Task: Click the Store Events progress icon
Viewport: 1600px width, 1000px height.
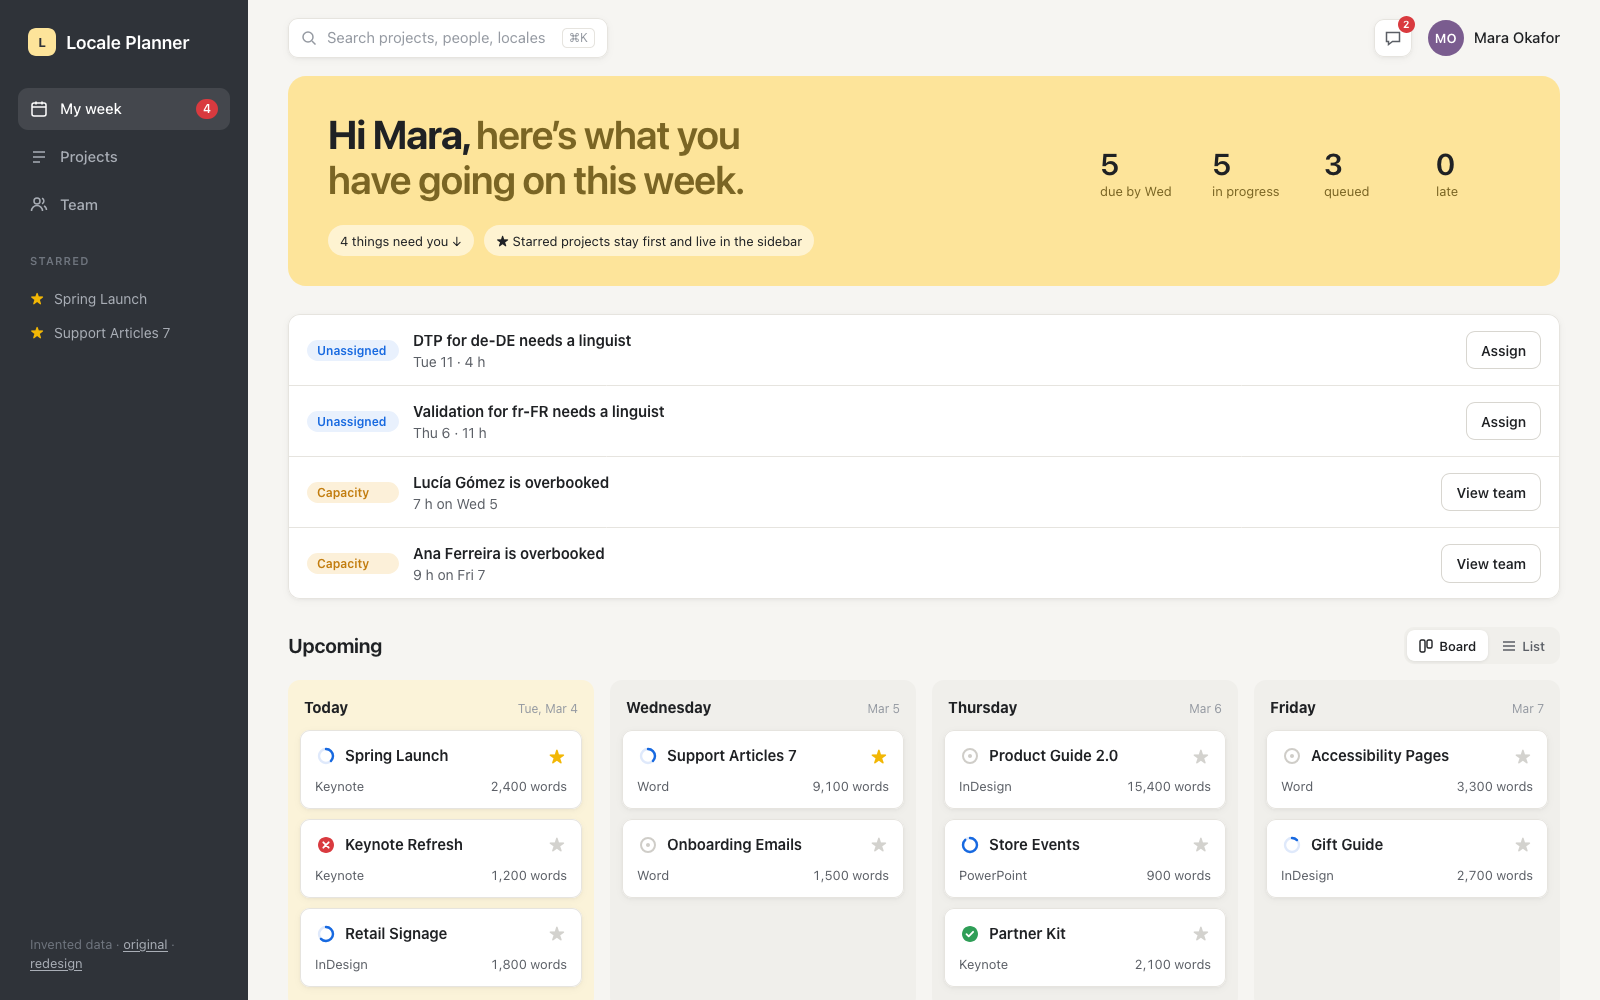Action: (x=970, y=845)
